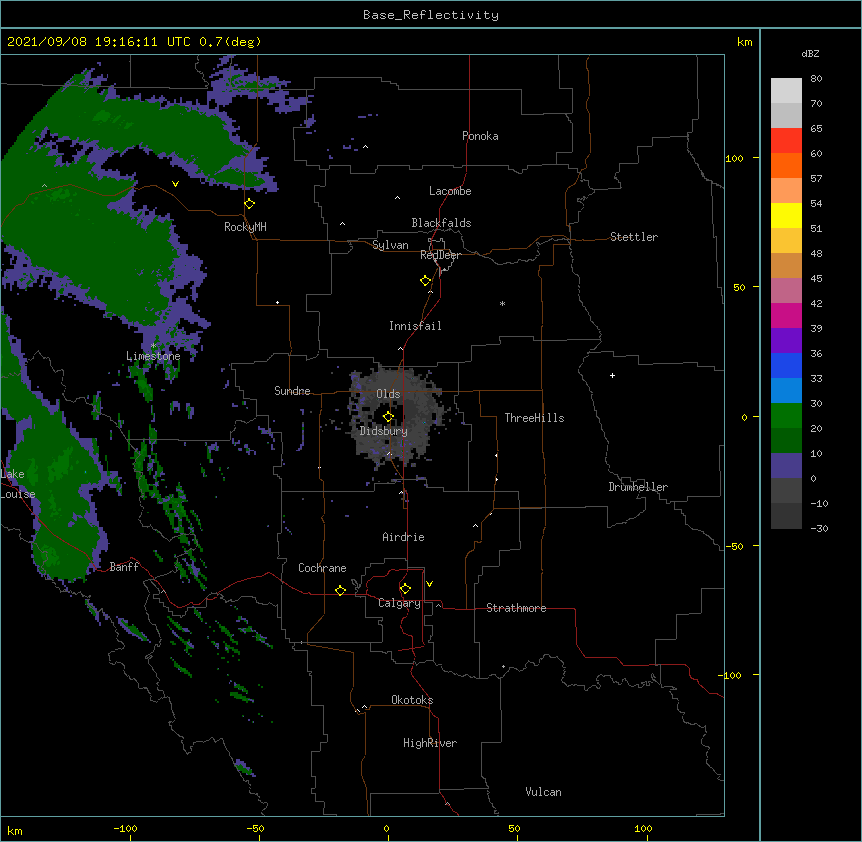Click the km label in top right corner
Viewport: 862px width, 842px height.
(x=745, y=42)
